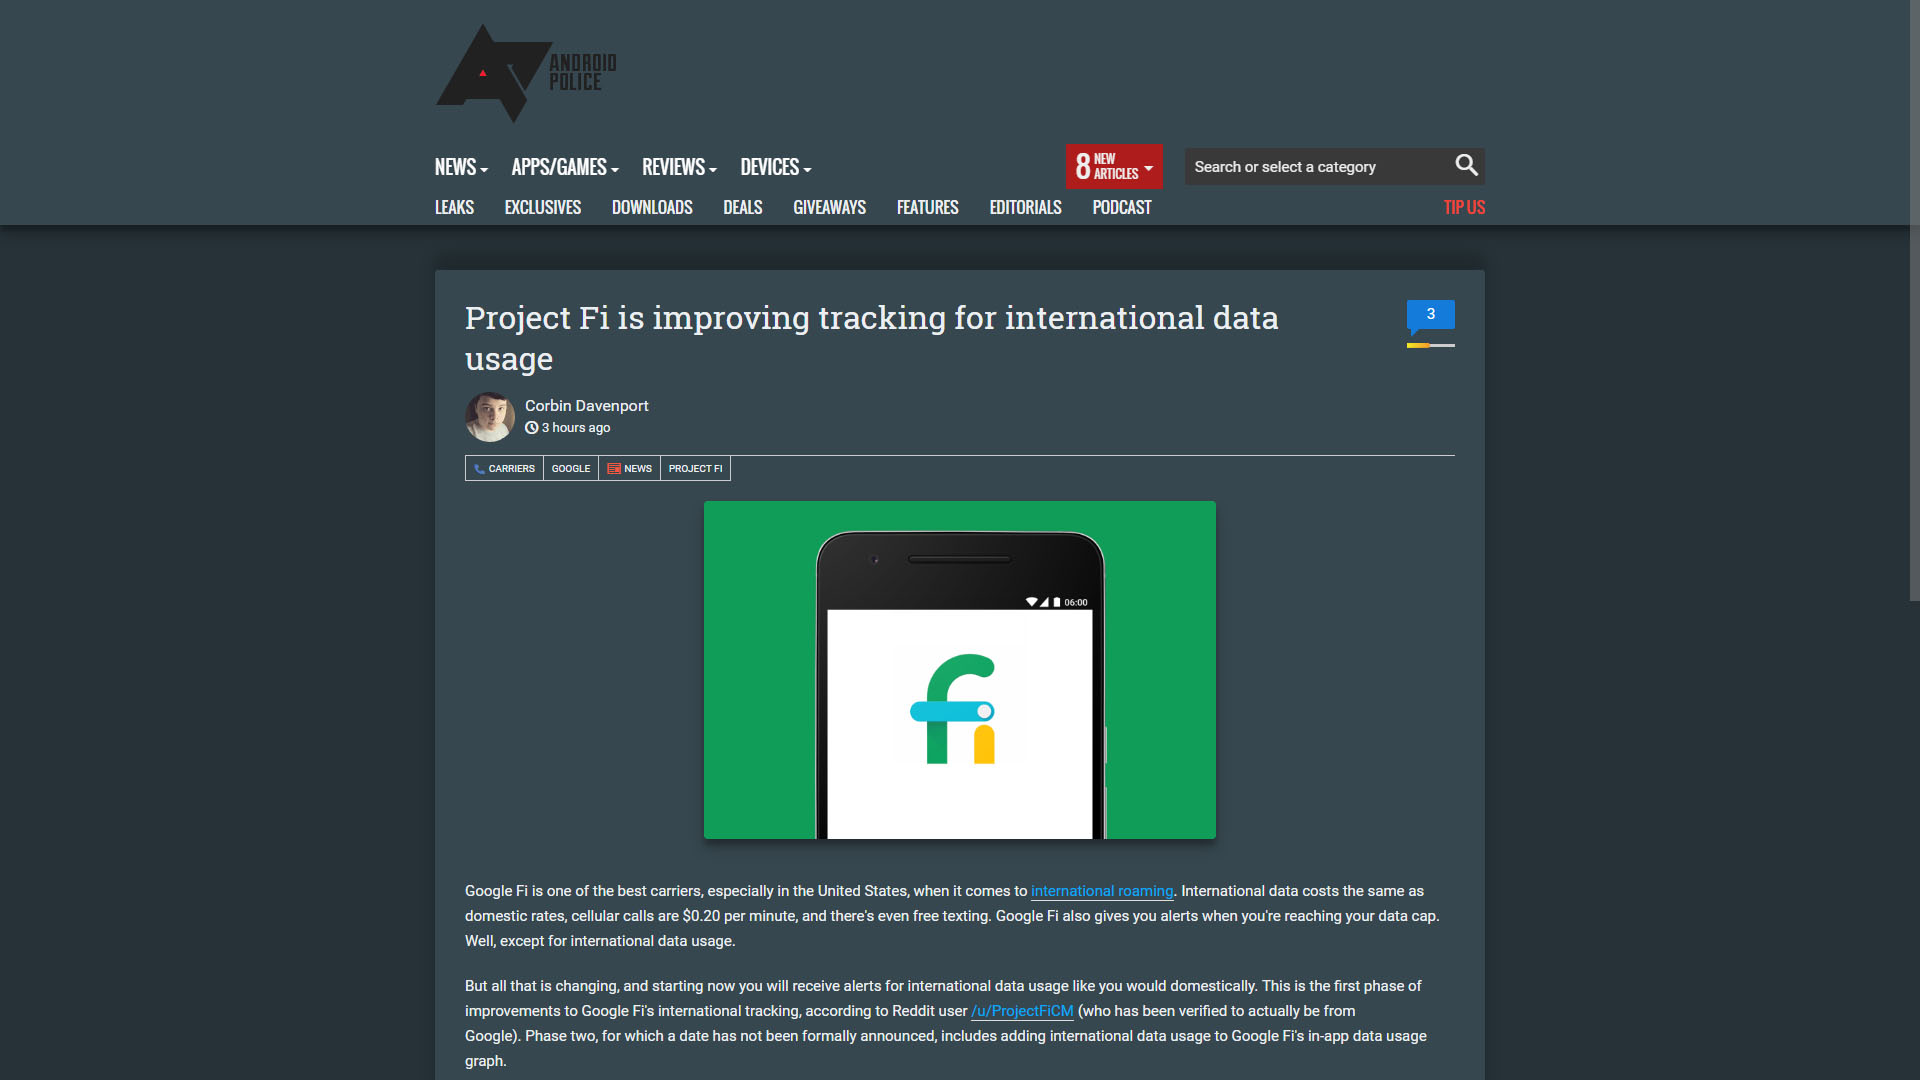Image resolution: width=1920 pixels, height=1080 pixels.
Task: Expand the 8 New Articles dropdown
Action: [1114, 166]
